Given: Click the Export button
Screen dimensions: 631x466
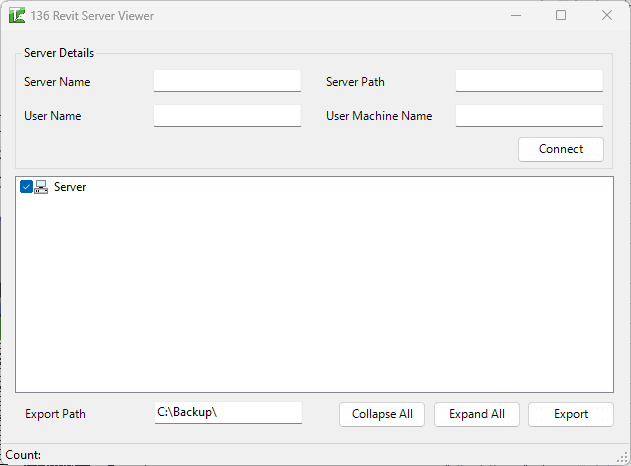Looking at the screenshot, I should (x=571, y=414).
